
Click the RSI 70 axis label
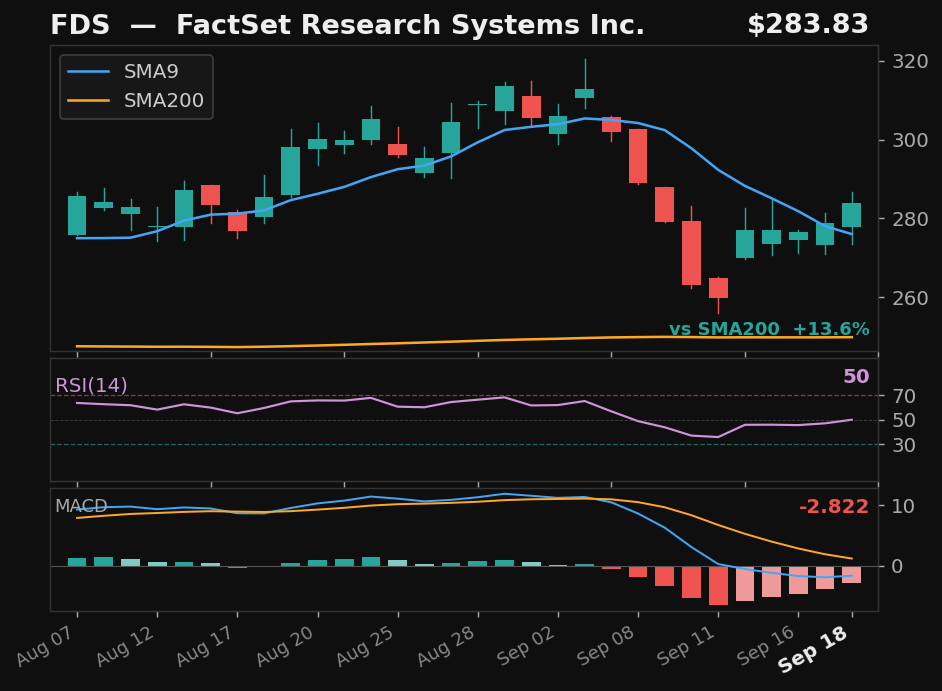pyautogui.click(x=904, y=396)
